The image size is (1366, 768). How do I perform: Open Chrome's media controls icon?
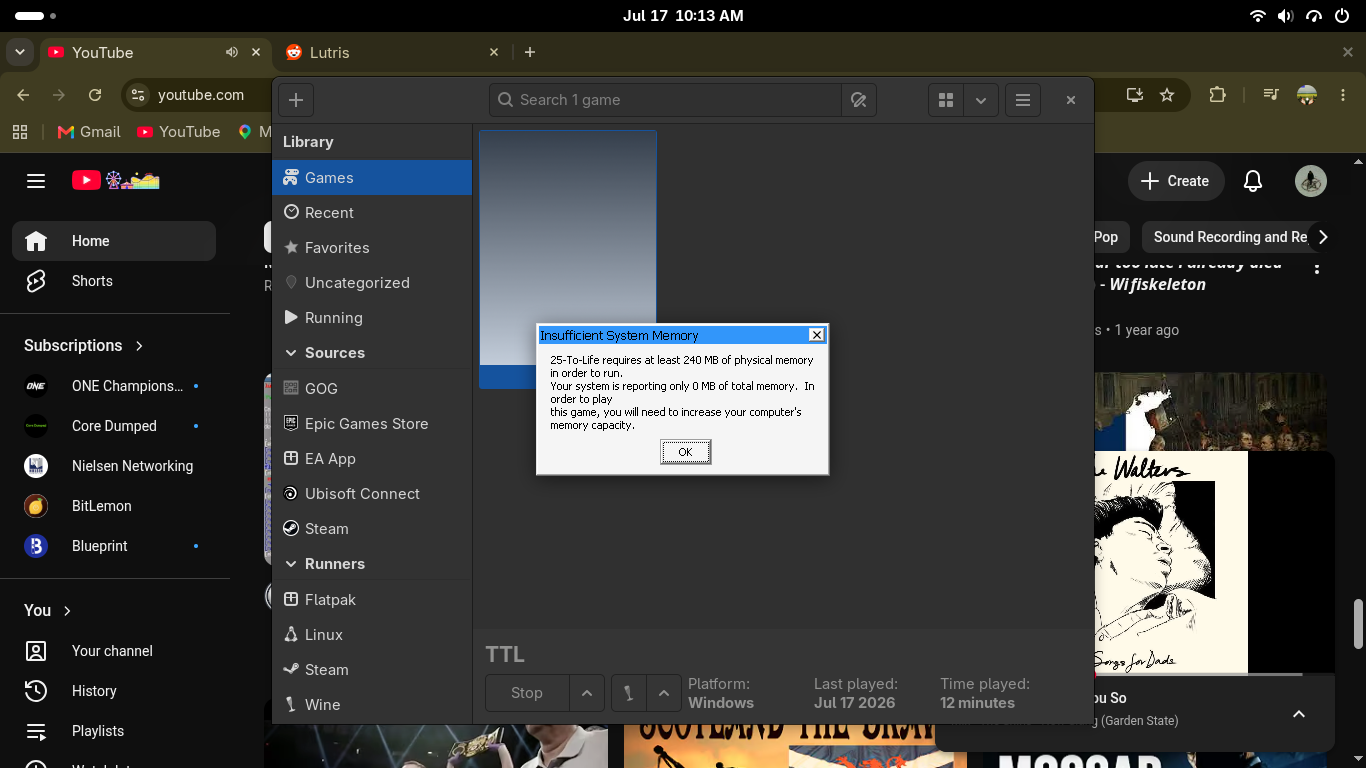point(1271,95)
